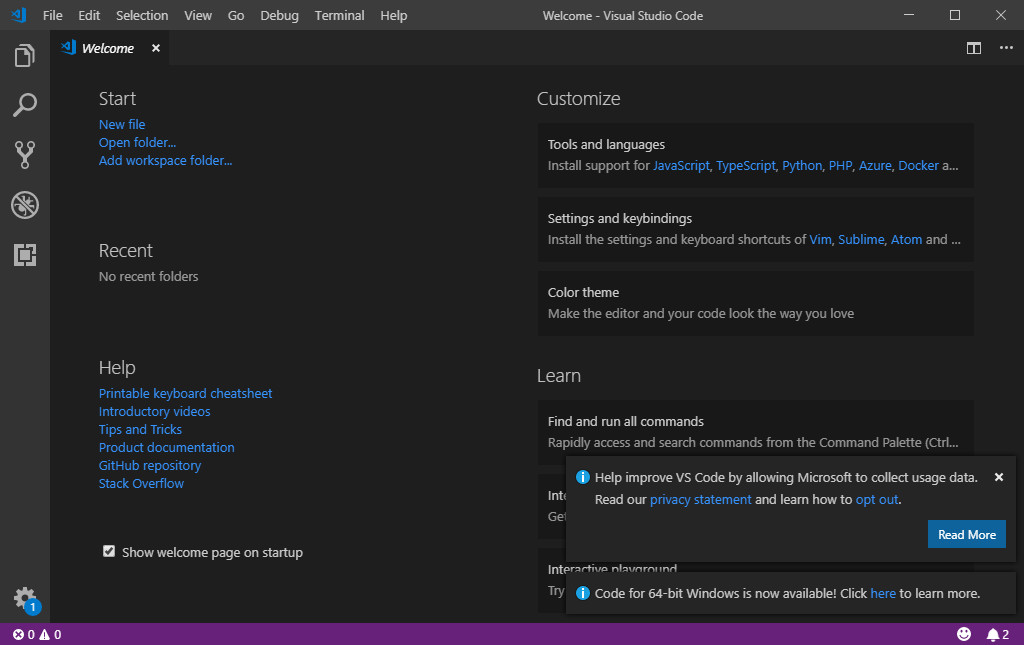Image resolution: width=1024 pixels, height=645 pixels.
Task: Open the Explorer view in activity bar
Action: coord(25,55)
